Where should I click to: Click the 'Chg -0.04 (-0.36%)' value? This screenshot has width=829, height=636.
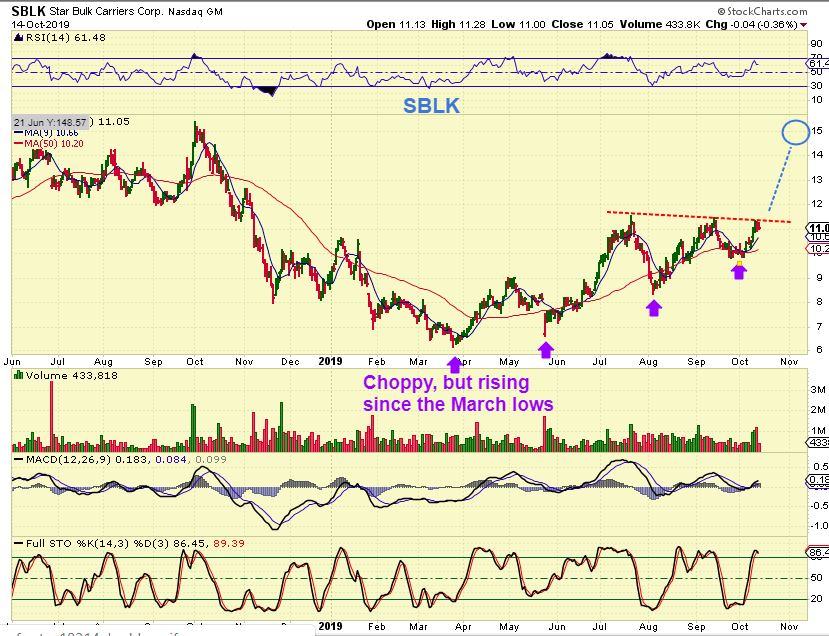(x=751, y=24)
